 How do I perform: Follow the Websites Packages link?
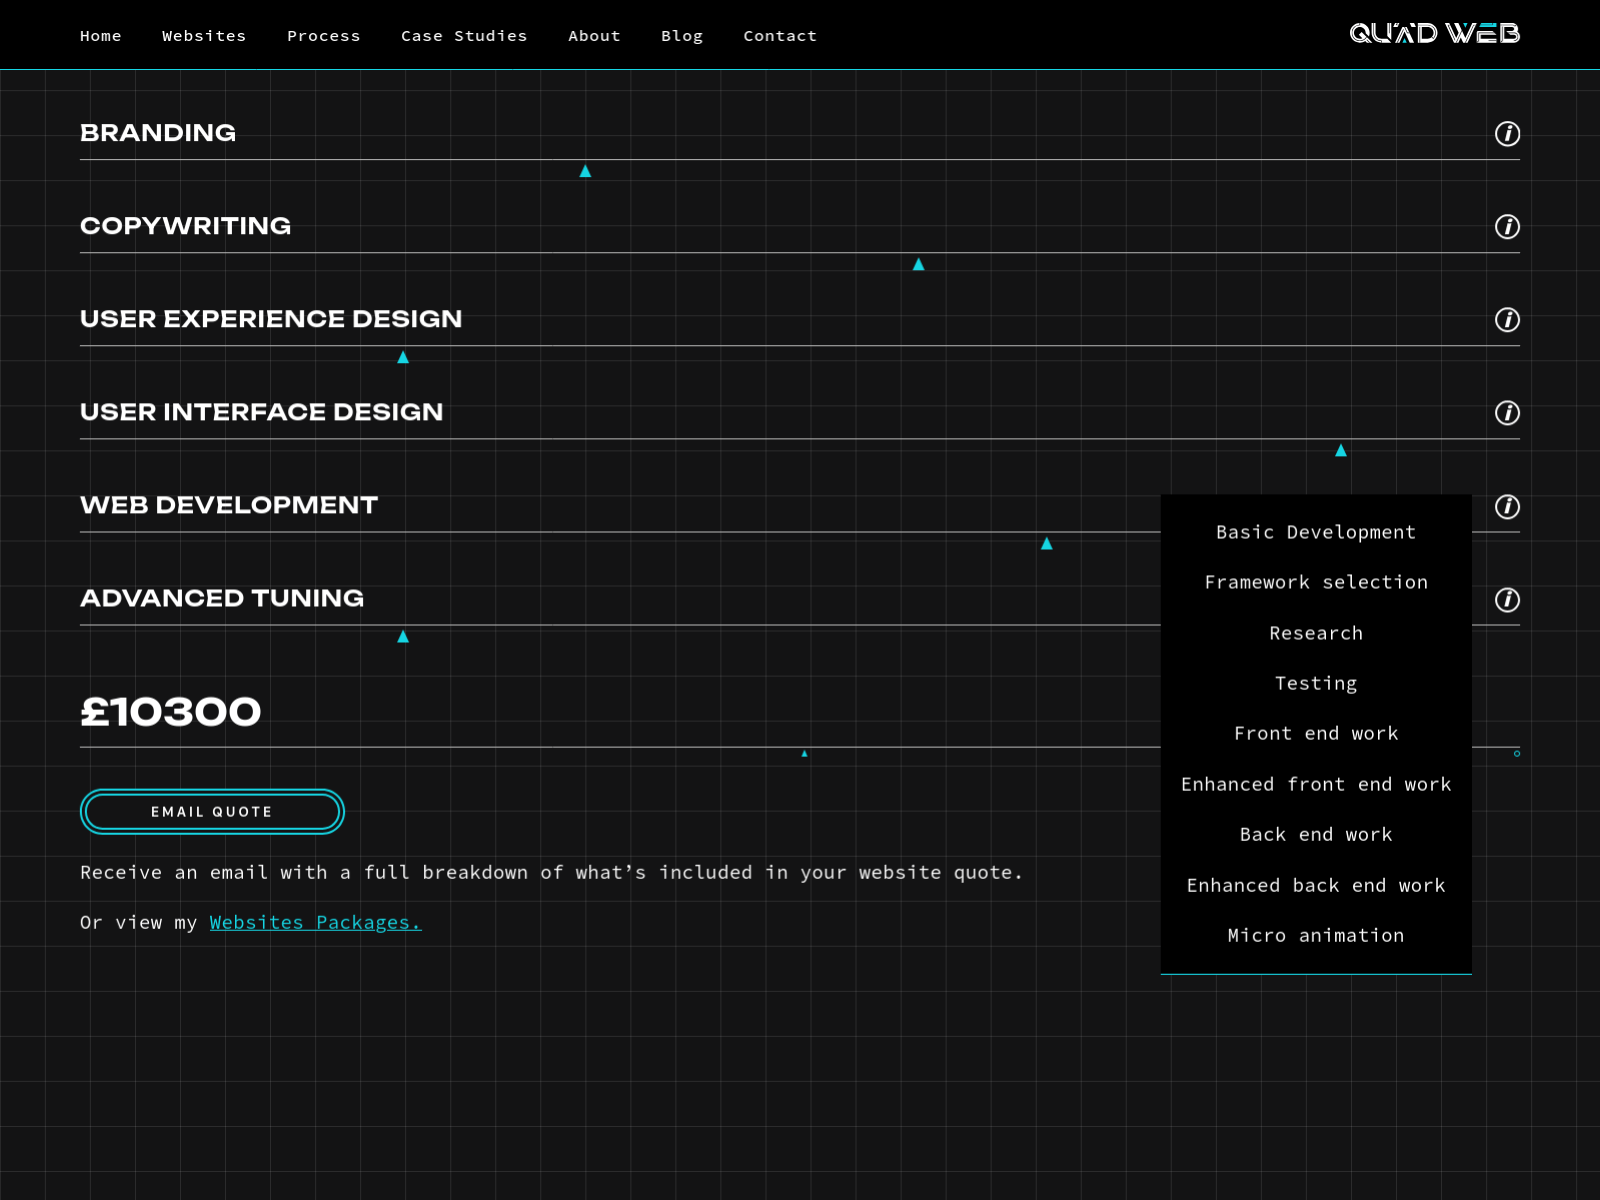(315, 923)
